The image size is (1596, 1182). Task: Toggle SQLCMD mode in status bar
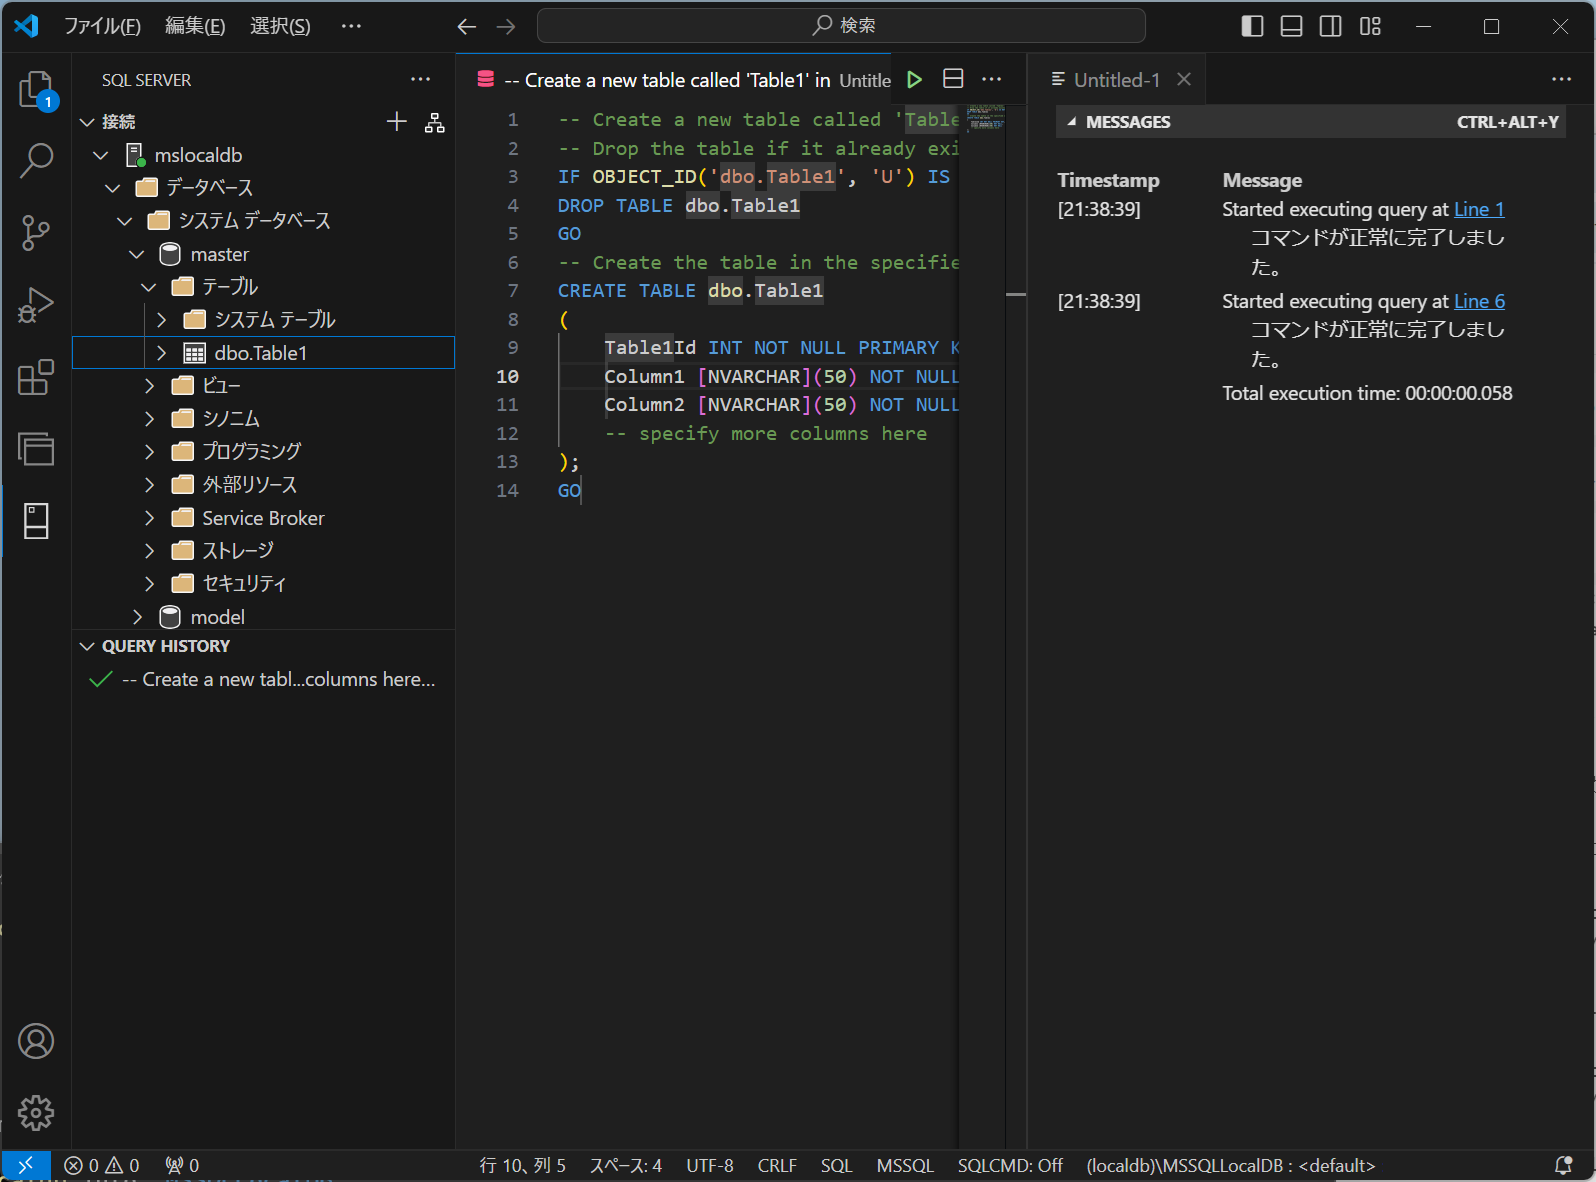click(1009, 1166)
